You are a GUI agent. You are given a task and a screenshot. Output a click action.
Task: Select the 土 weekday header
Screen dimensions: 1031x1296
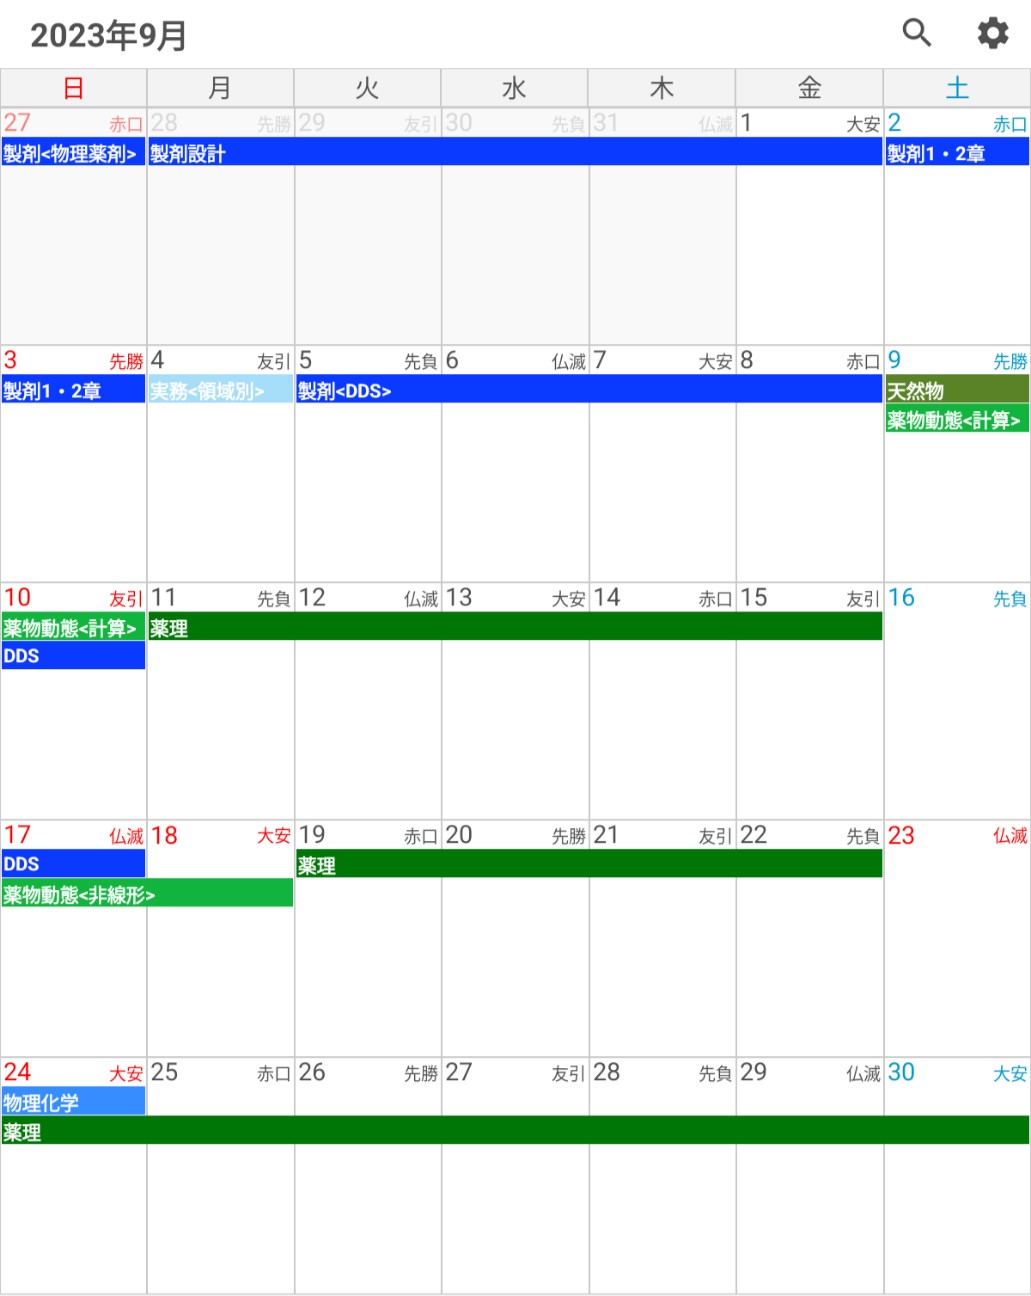coord(957,88)
